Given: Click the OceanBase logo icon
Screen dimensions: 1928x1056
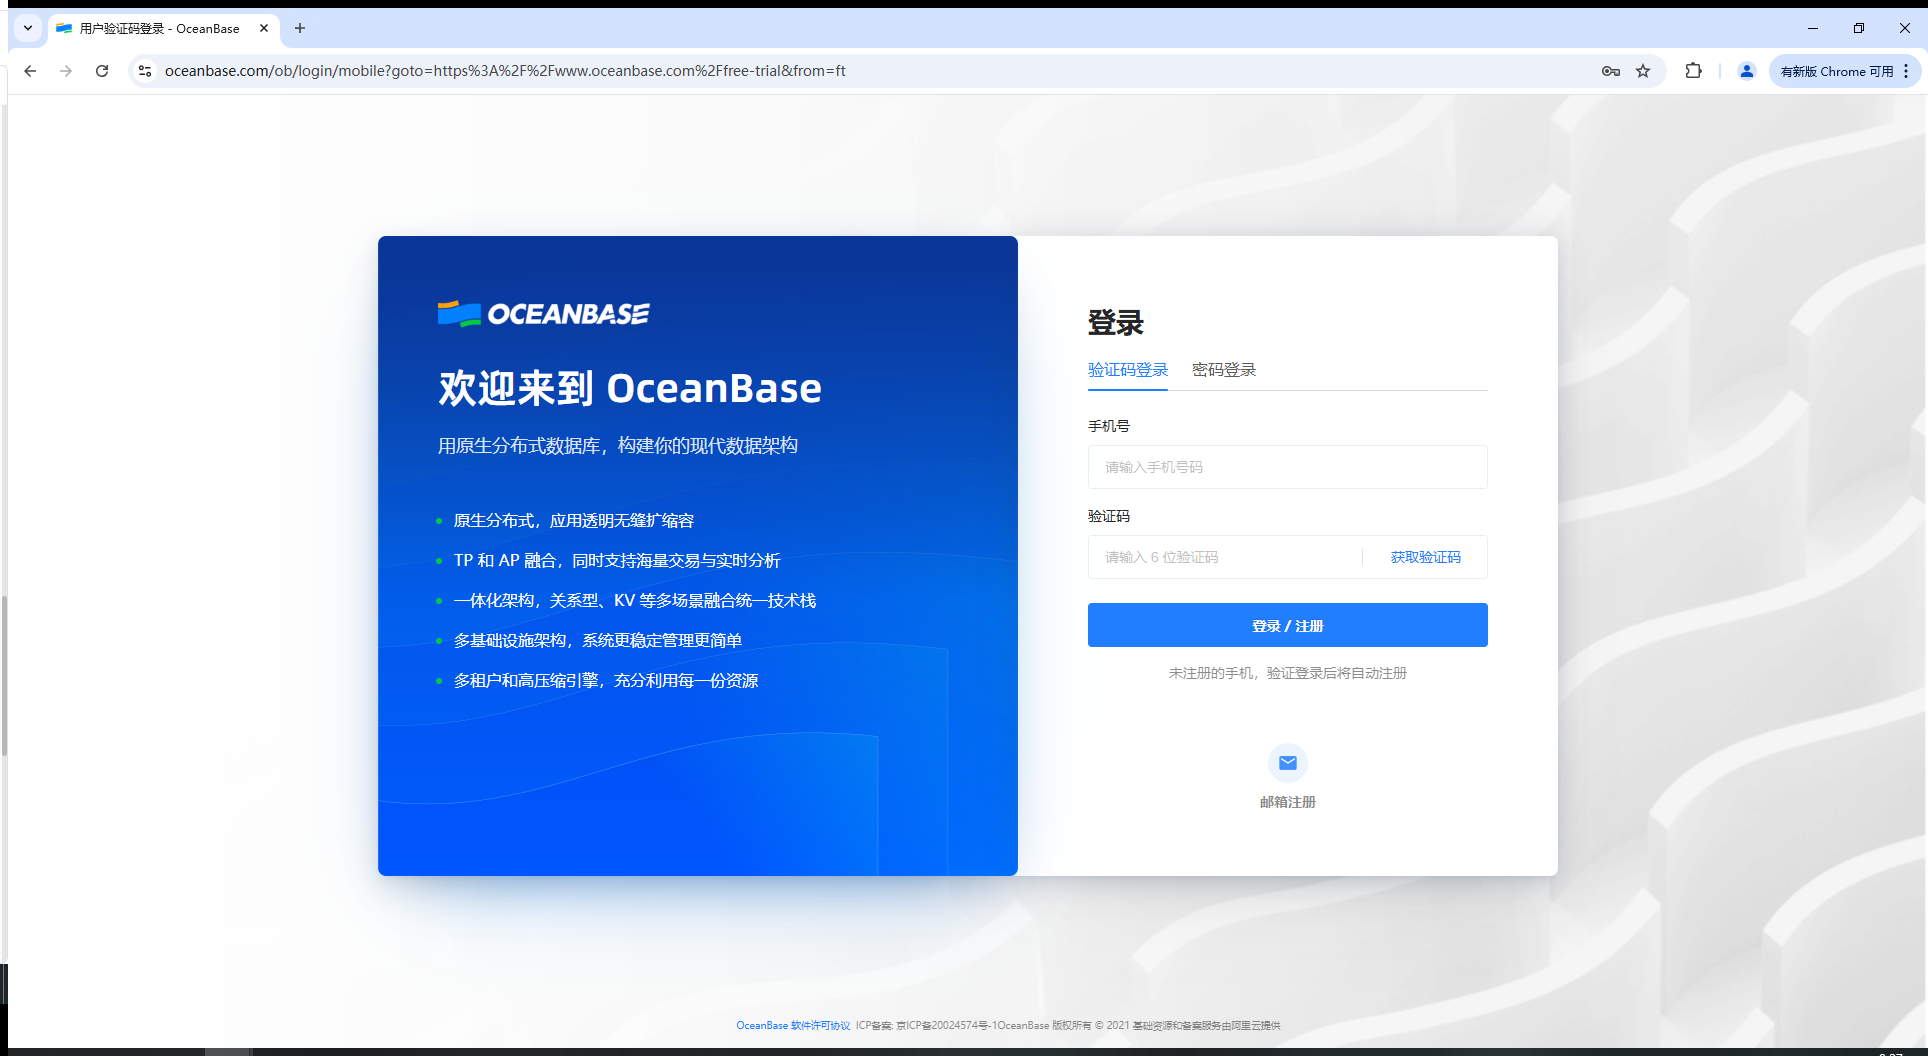Looking at the screenshot, I should pos(459,311).
